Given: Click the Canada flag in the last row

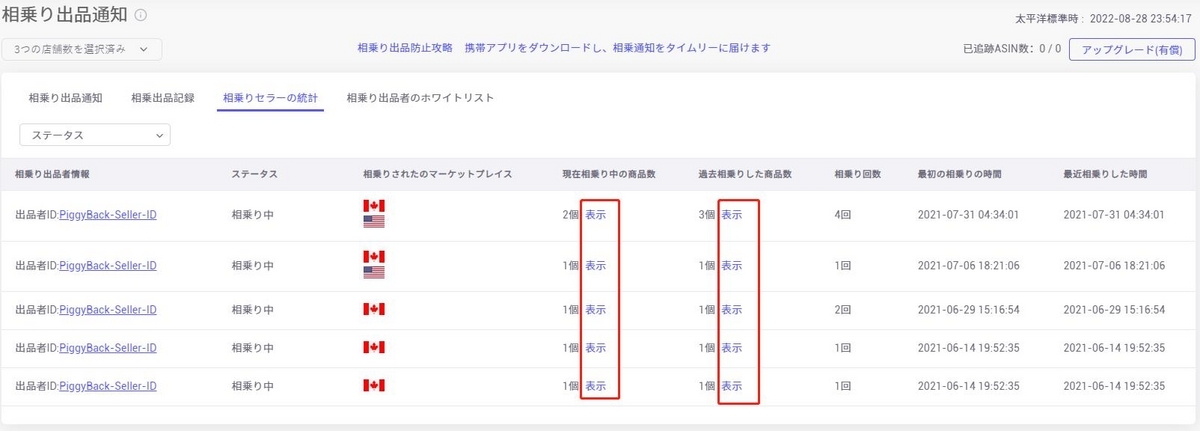Looking at the screenshot, I should pos(374,386).
